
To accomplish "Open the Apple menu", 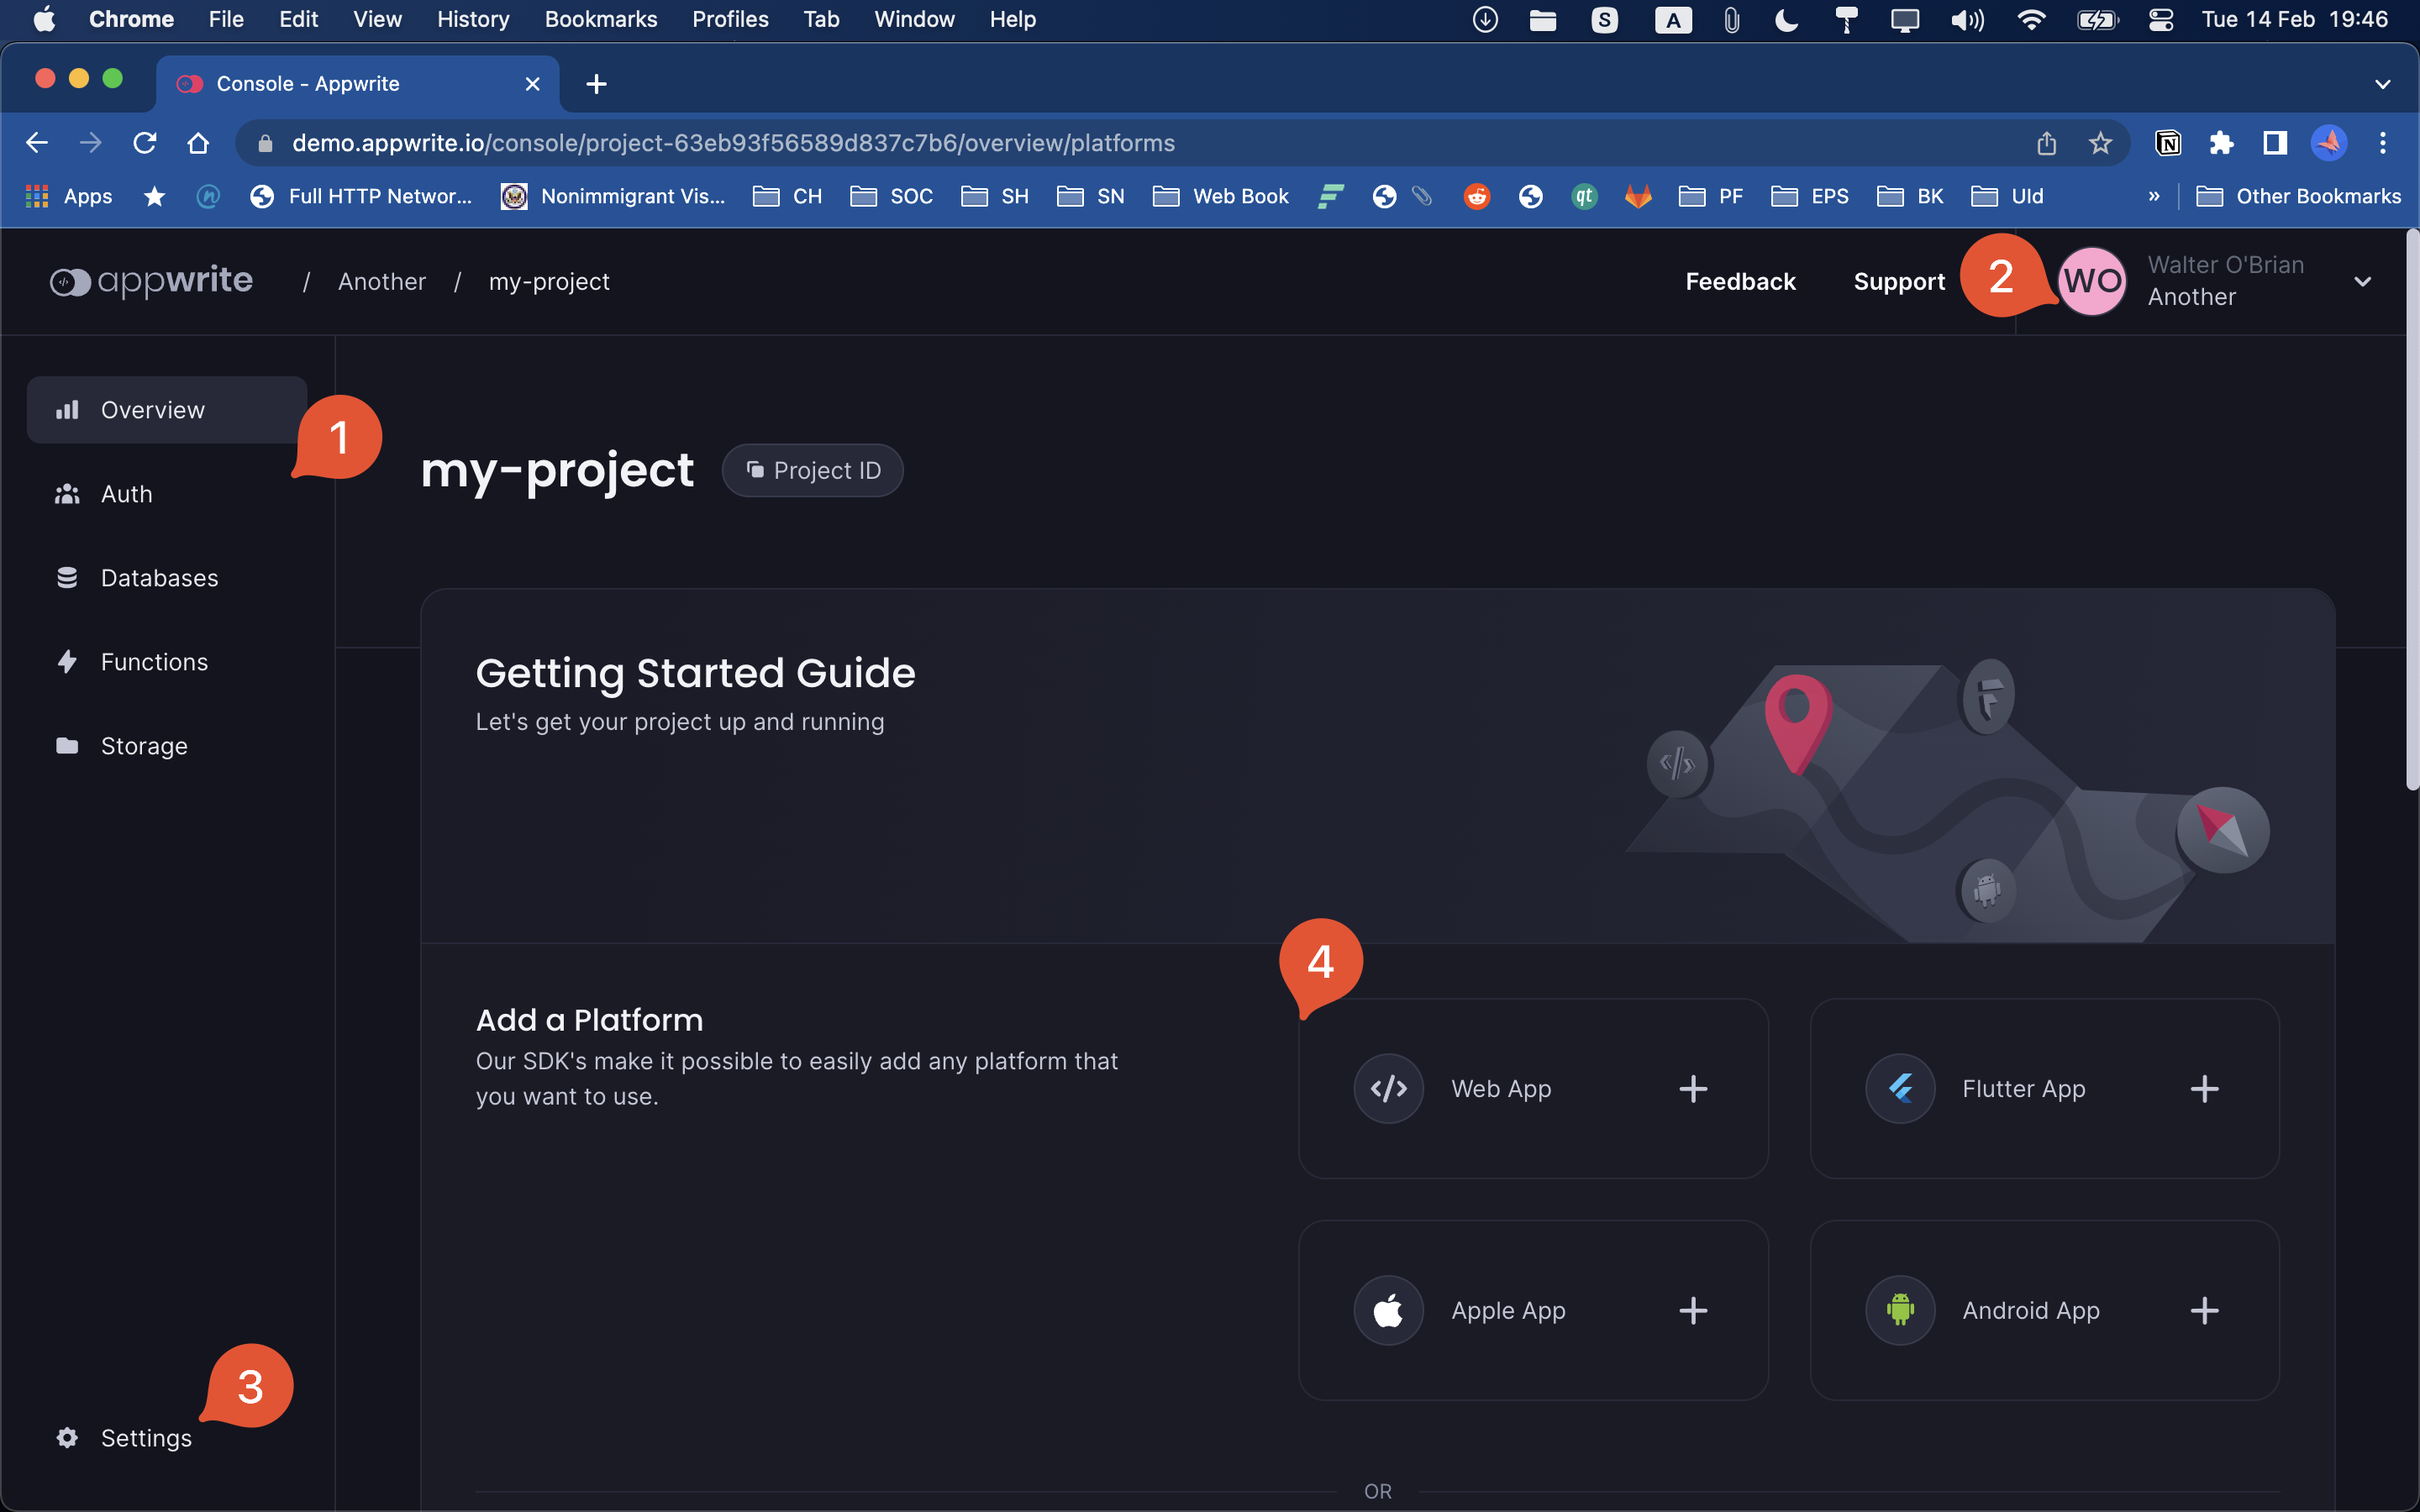I will coord(44,19).
